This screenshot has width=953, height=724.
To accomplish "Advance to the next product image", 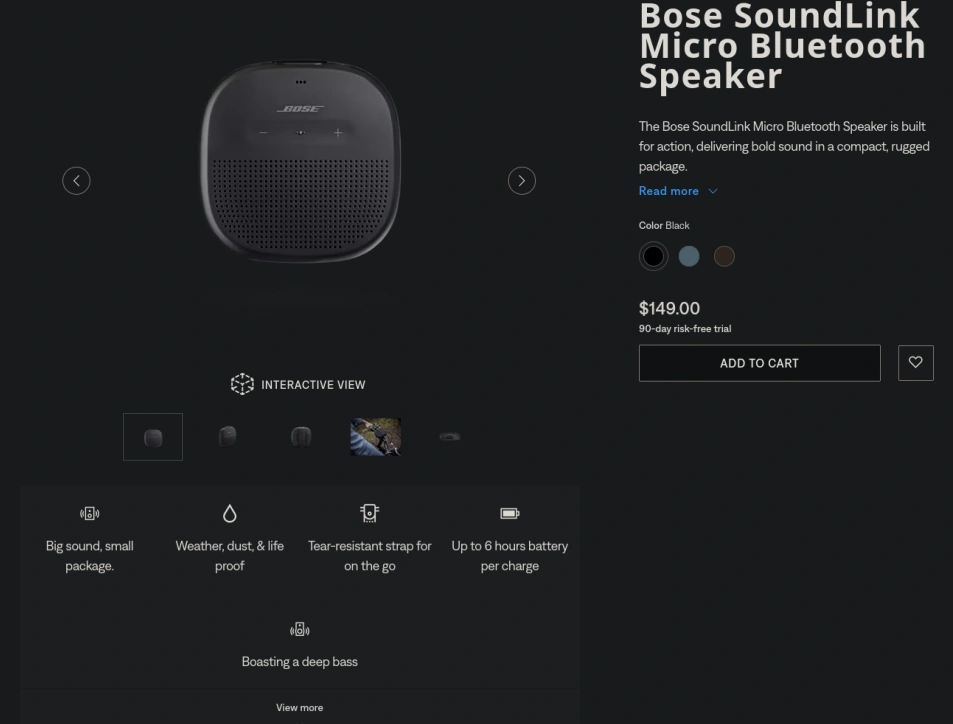I will [x=521, y=181].
